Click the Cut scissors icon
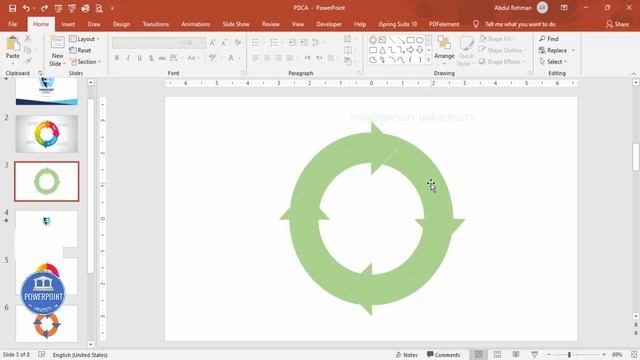The width and height of the screenshot is (640, 360). (x=28, y=39)
